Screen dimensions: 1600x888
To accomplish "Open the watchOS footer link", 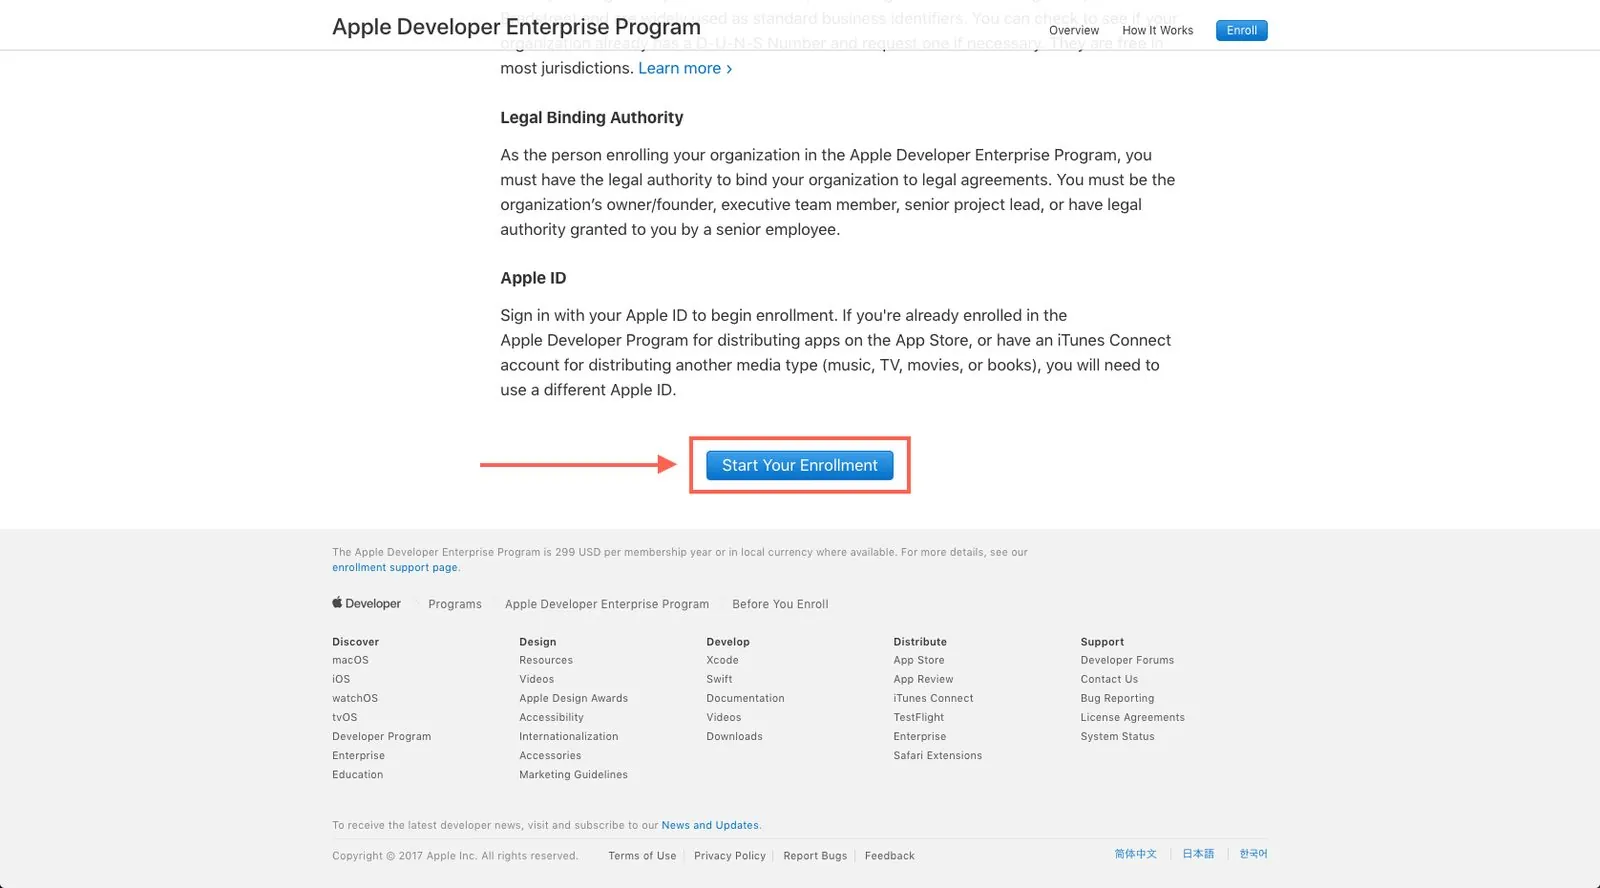I will tap(355, 698).
